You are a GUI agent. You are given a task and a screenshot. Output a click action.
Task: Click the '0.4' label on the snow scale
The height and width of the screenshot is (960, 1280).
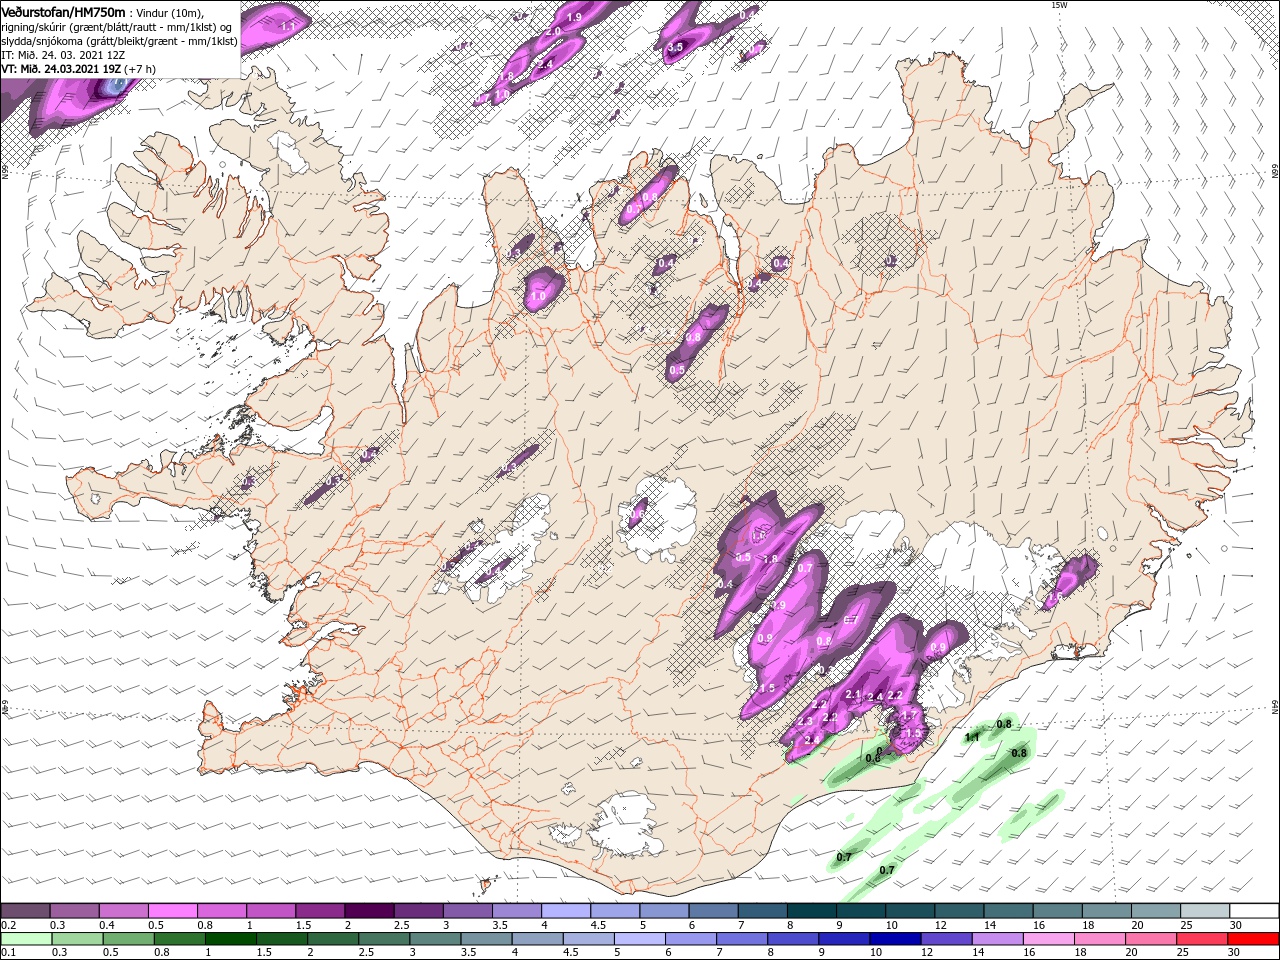(106, 925)
